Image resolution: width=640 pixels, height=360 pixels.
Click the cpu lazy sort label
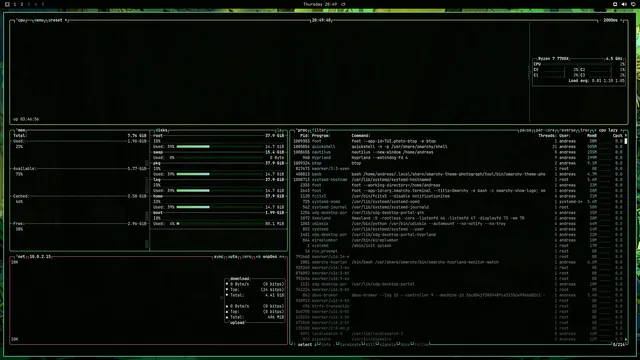coord(608,130)
